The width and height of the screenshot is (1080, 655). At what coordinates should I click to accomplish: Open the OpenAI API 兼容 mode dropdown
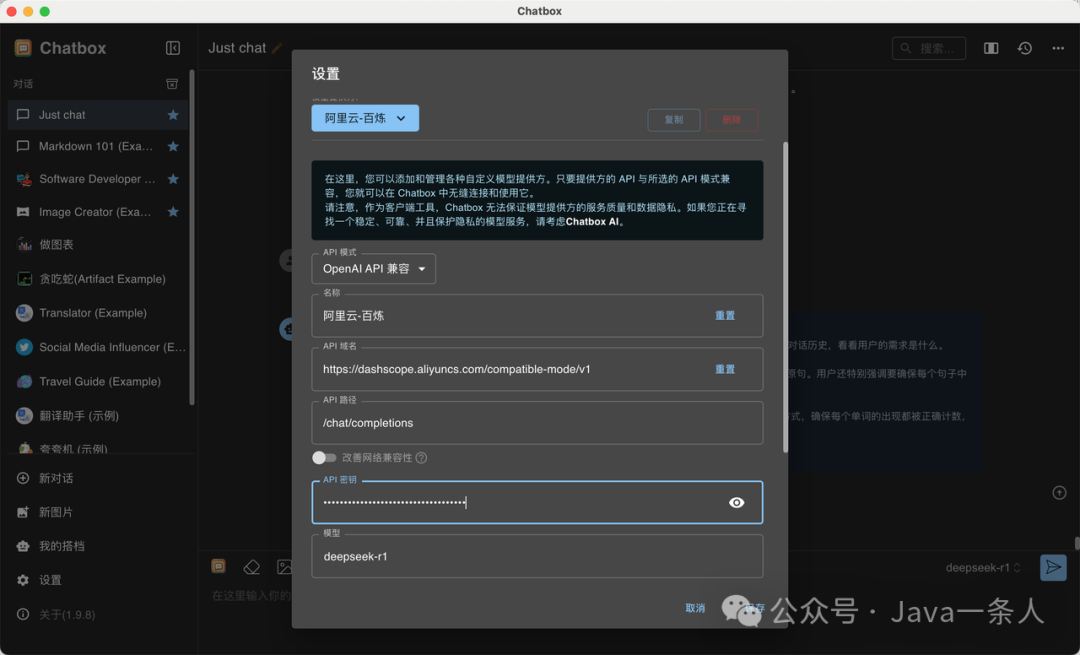tap(373, 269)
